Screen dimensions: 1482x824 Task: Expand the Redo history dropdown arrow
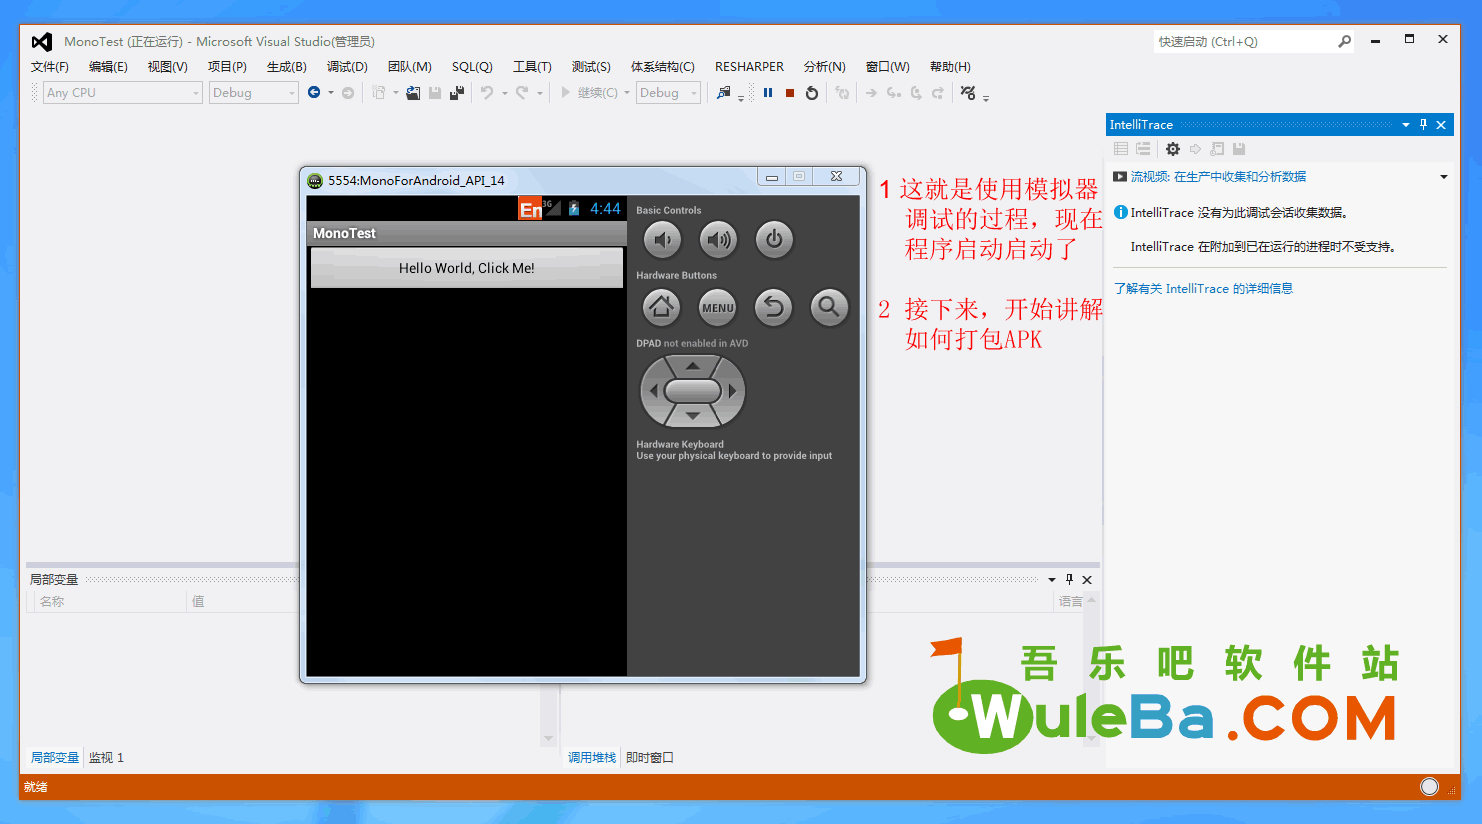tap(540, 93)
